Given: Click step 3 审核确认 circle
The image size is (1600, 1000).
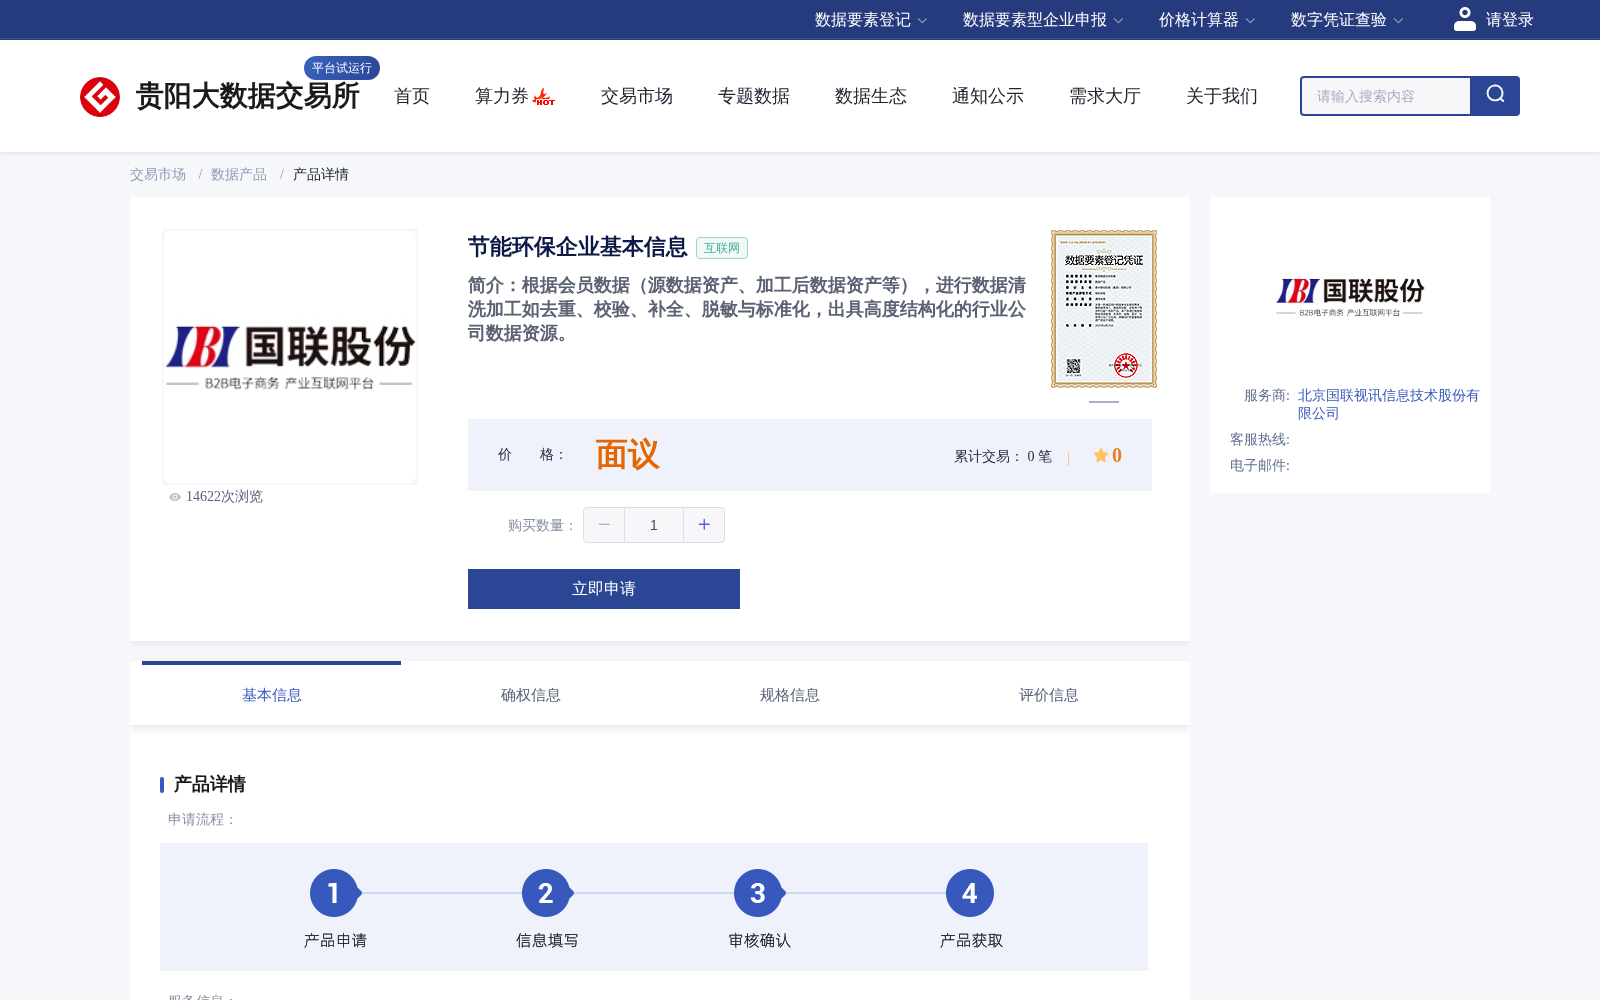Looking at the screenshot, I should pos(758,893).
